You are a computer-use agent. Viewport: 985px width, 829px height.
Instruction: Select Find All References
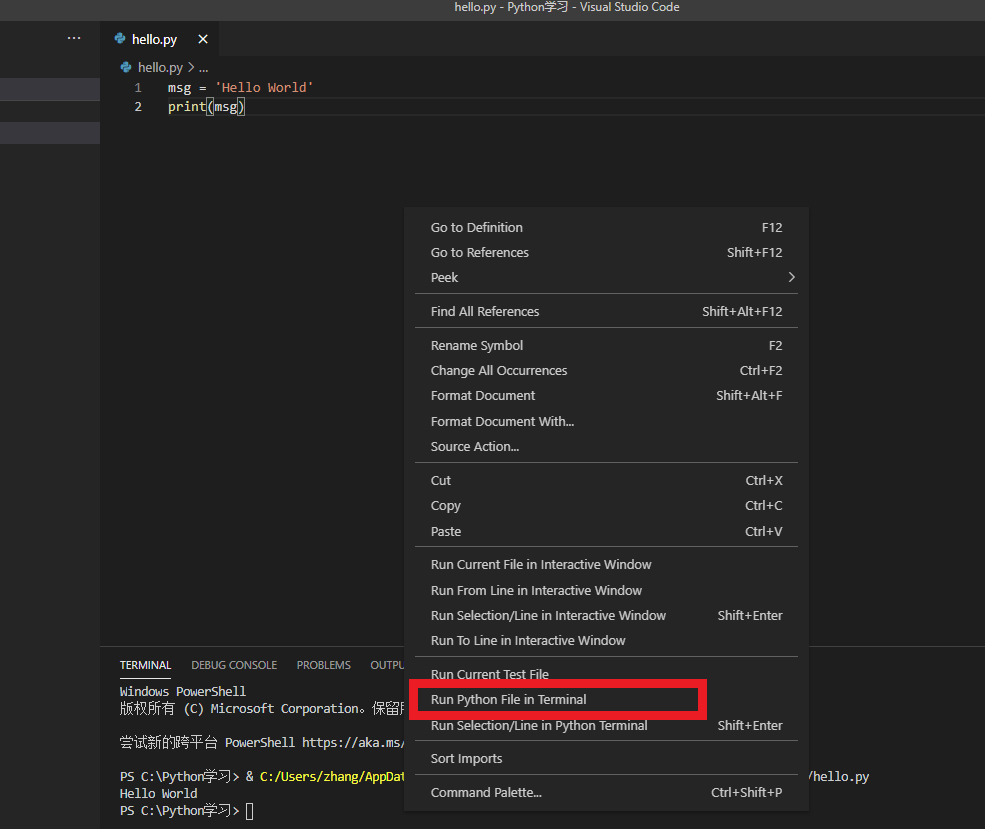point(606,312)
